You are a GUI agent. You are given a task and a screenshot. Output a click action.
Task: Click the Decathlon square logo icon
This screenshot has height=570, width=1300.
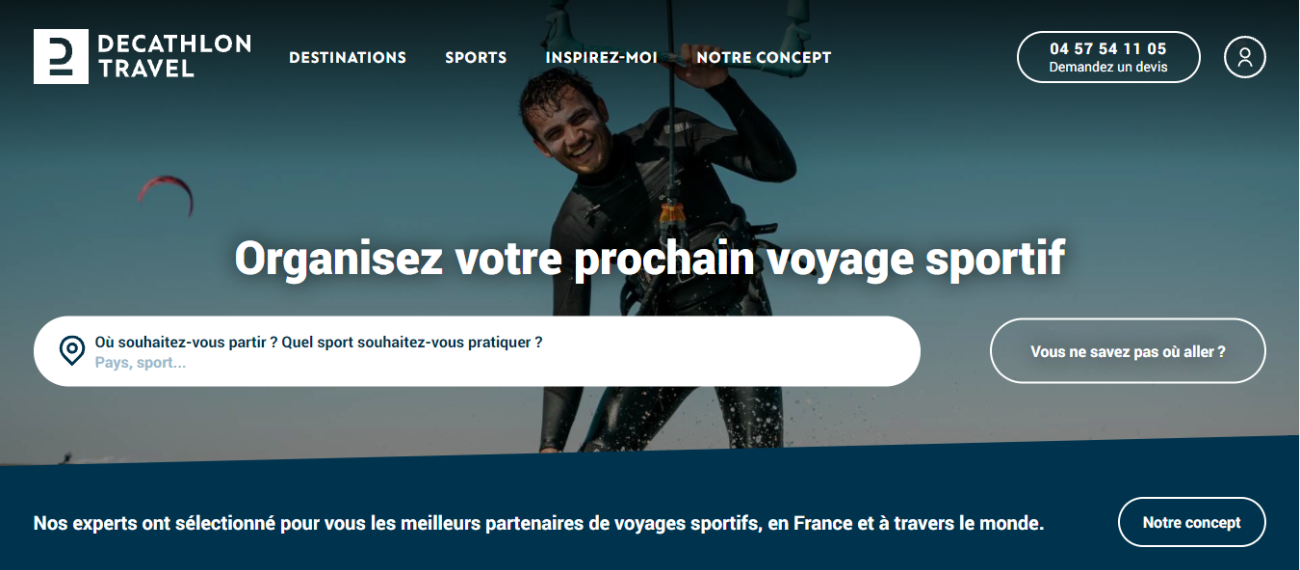coord(61,57)
